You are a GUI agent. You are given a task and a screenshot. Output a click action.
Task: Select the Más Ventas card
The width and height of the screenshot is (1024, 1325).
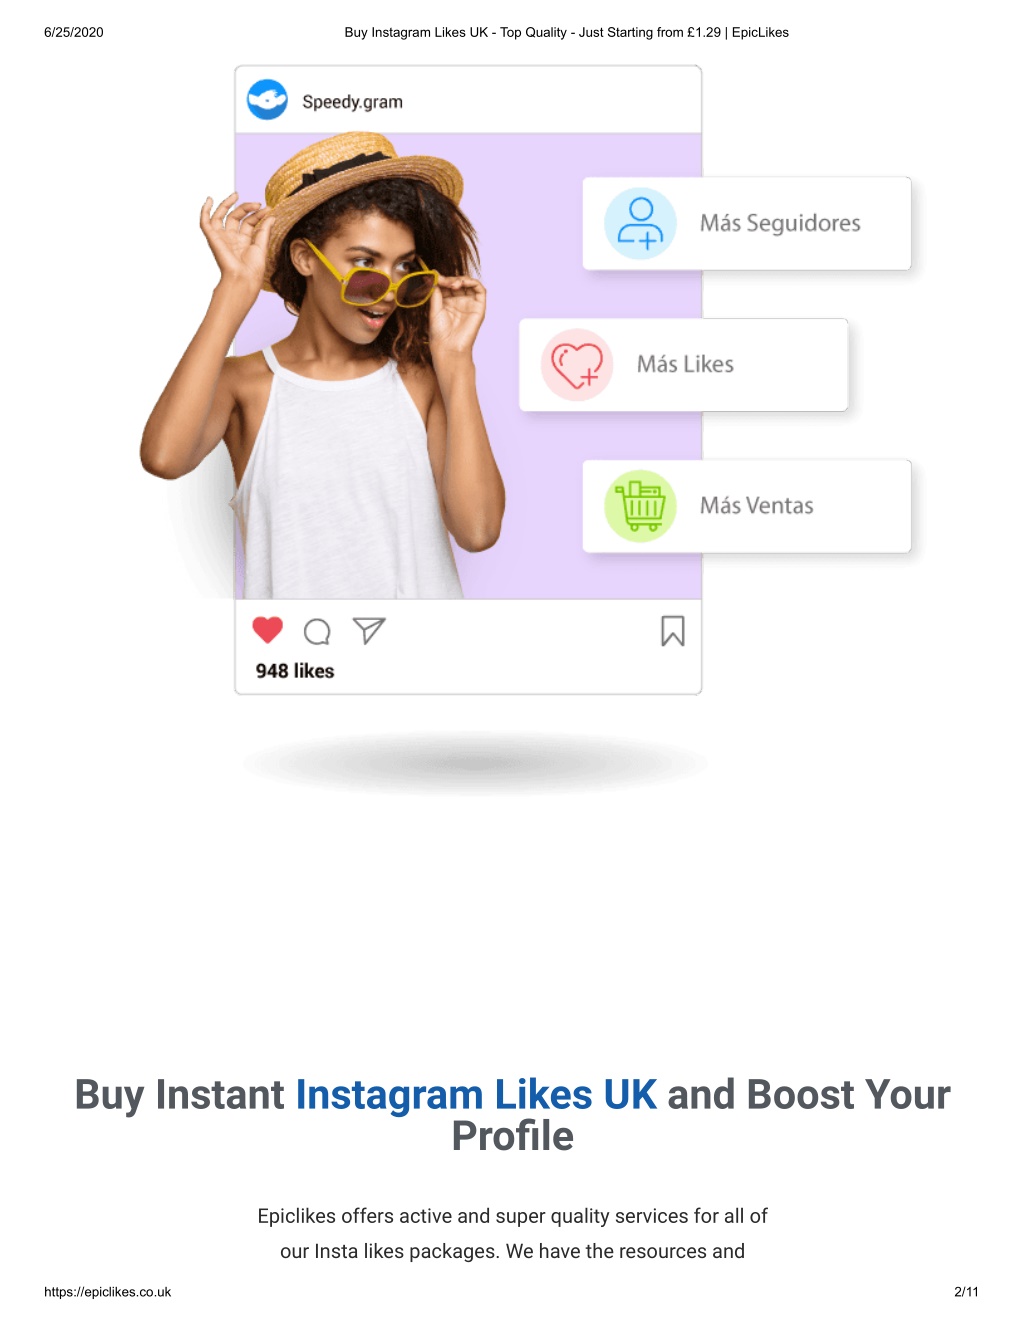(x=747, y=506)
